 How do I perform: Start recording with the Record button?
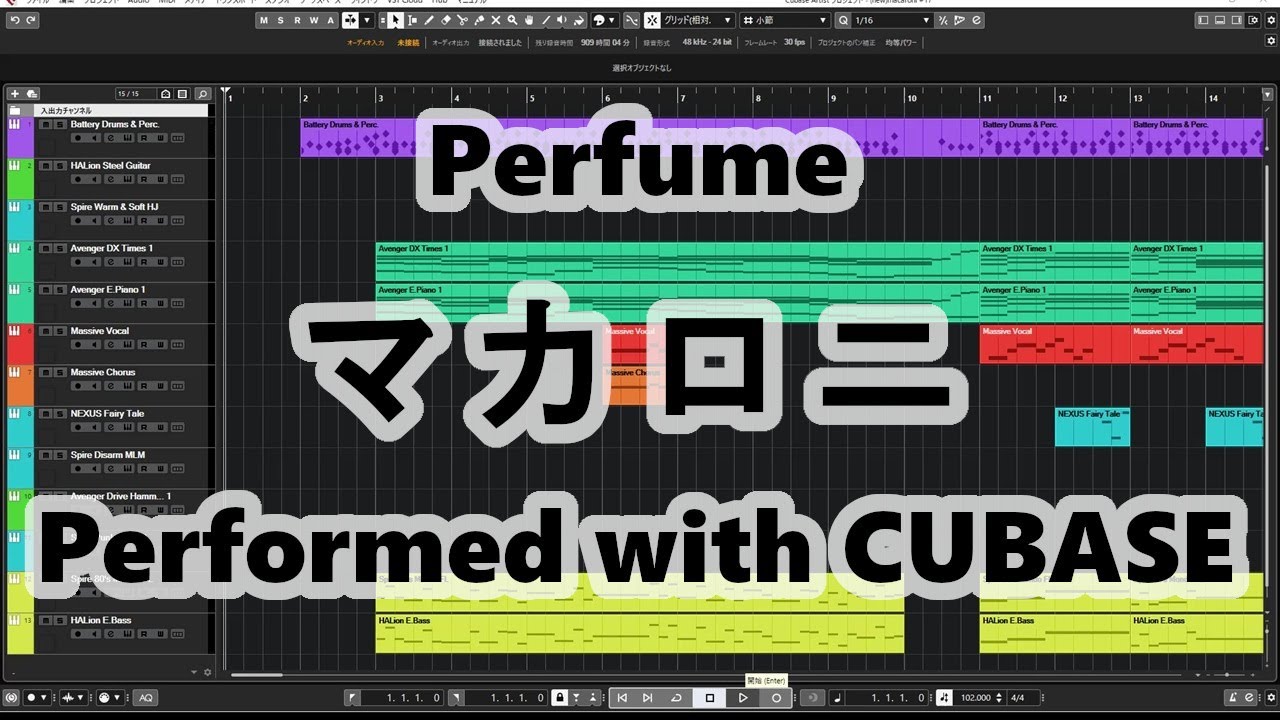point(776,698)
